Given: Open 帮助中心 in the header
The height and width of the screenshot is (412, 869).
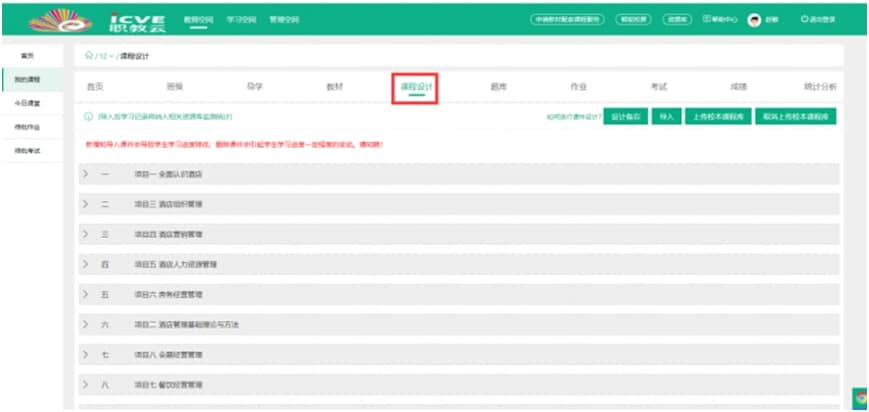Looking at the screenshot, I should [720, 19].
